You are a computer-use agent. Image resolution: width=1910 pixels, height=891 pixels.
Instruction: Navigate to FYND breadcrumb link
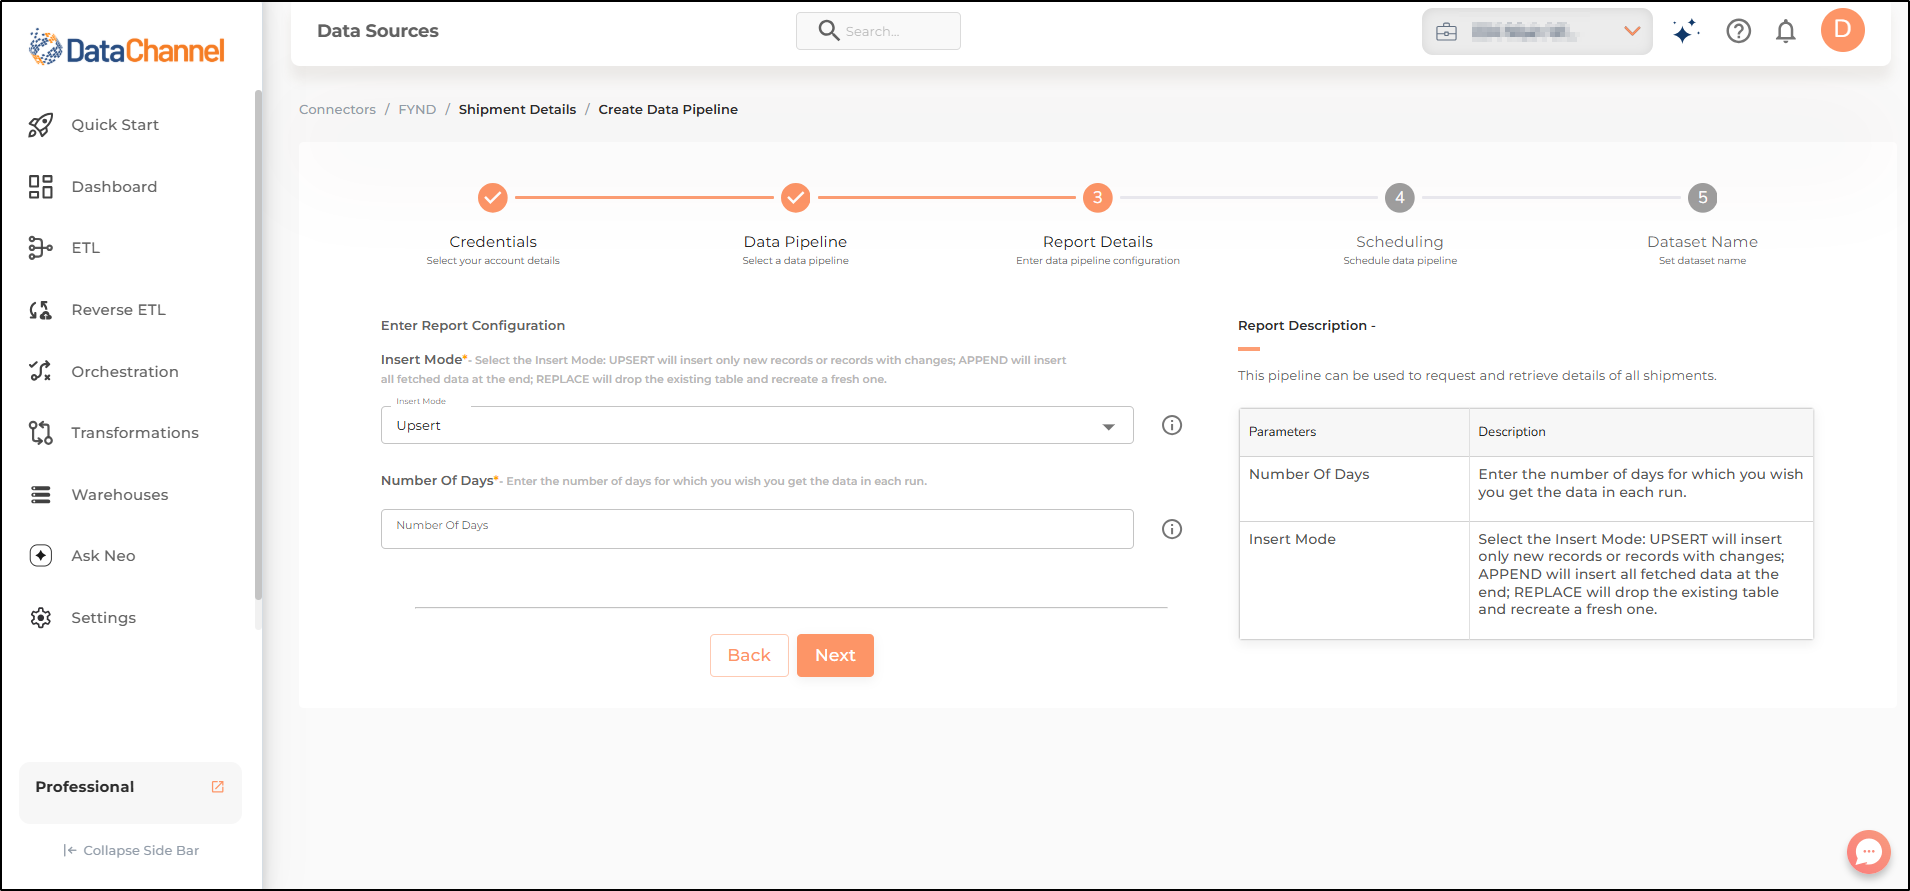[x=417, y=110]
